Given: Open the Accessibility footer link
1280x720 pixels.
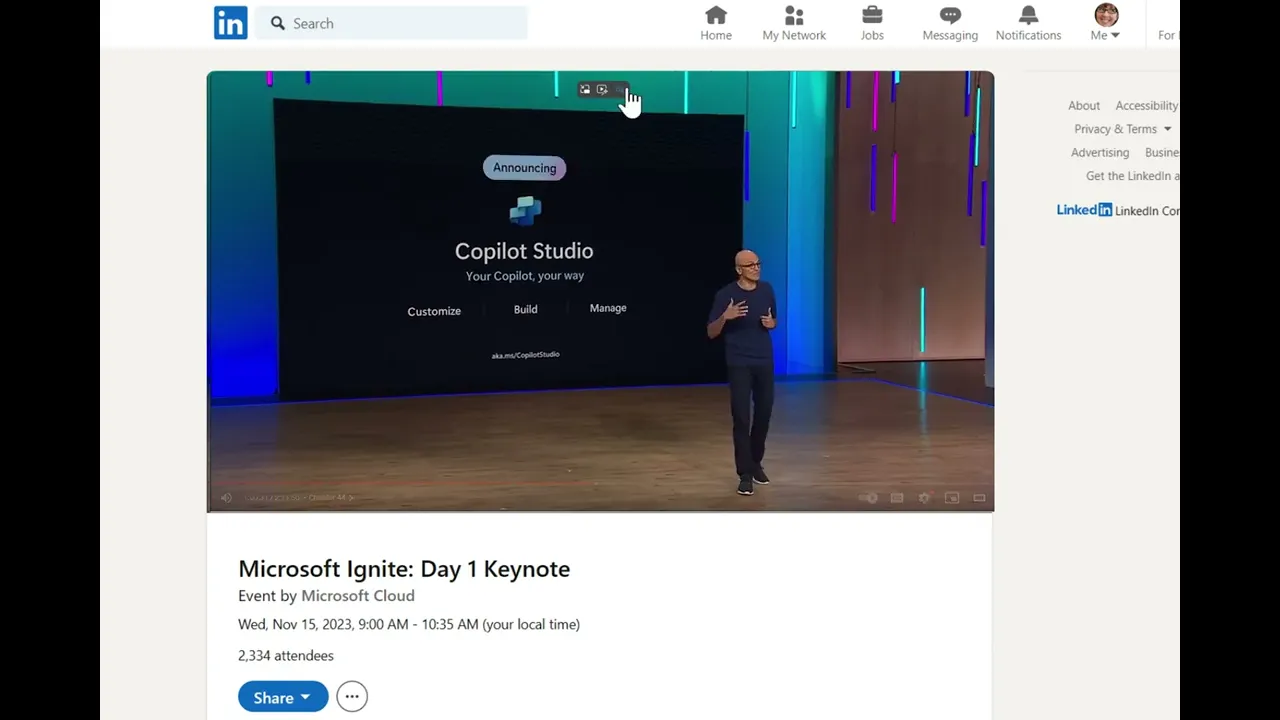Looking at the screenshot, I should coord(1147,106).
